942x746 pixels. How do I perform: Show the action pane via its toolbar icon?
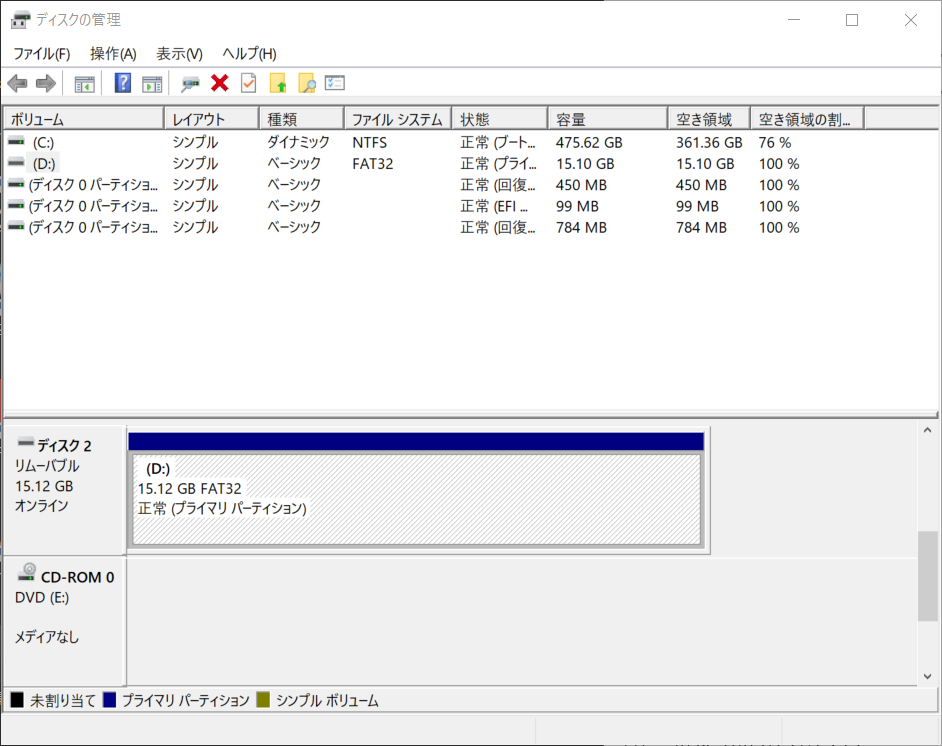tap(152, 83)
